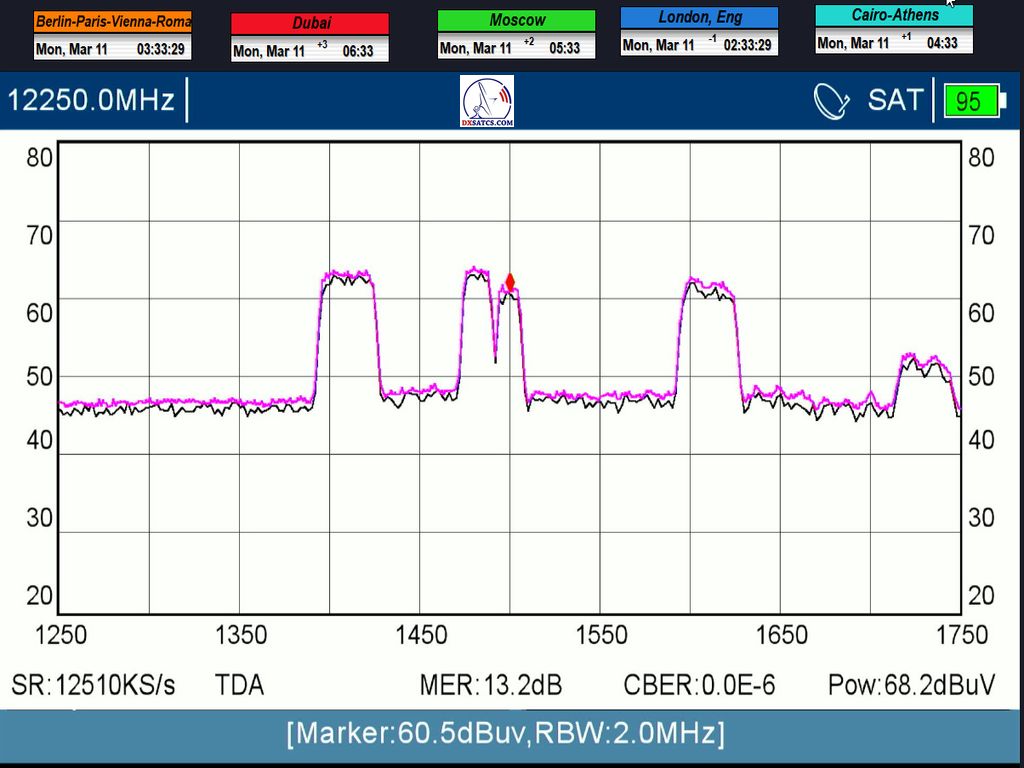Click the MER:13.2dB reading

click(x=490, y=685)
